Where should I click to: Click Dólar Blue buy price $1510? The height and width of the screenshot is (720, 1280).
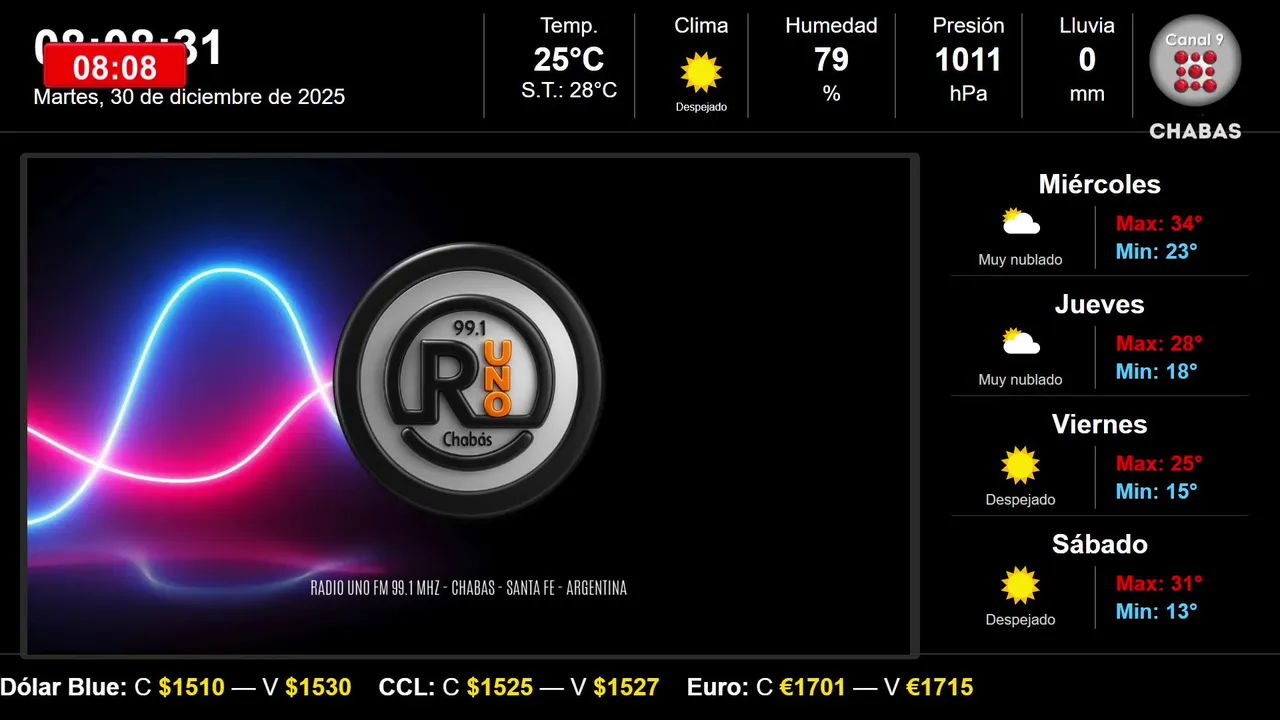tap(192, 687)
